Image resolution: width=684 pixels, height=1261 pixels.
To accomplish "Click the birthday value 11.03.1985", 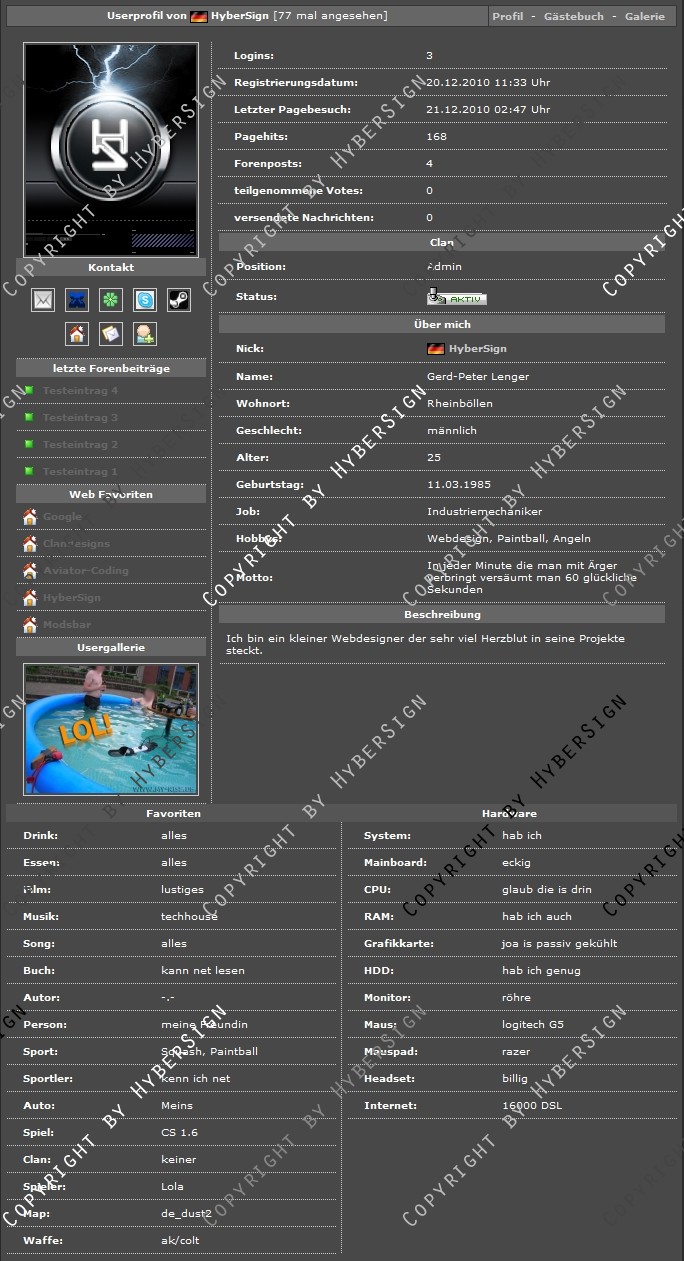I will pos(459,484).
